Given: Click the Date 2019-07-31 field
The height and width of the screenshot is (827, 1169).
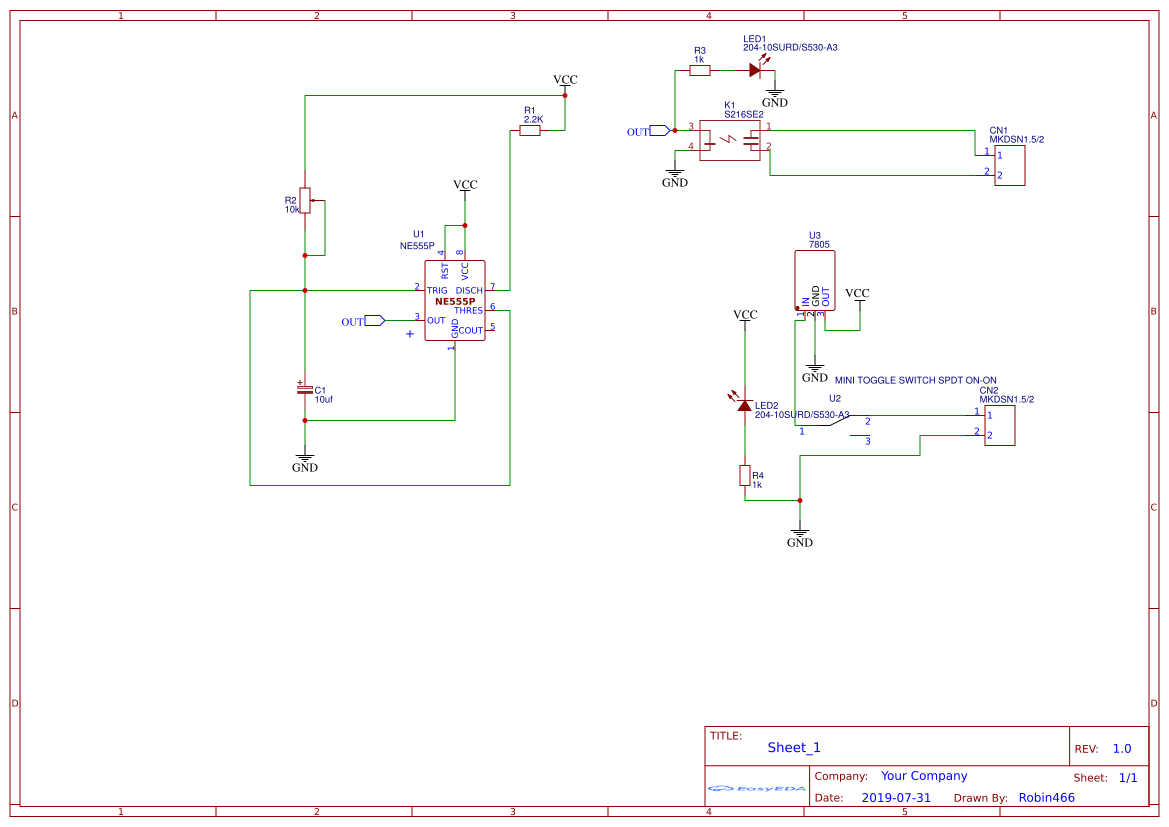Looking at the screenshot, I should pos(897,797).
